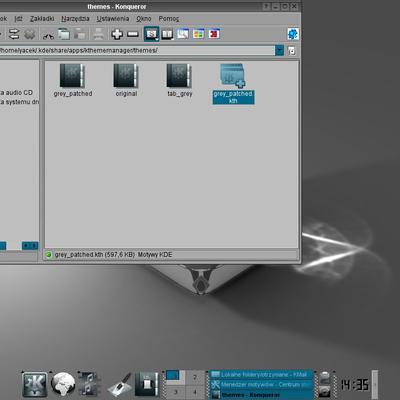
Task: Click the green status indicator in status bar
Action: click(x=49, y=255)
